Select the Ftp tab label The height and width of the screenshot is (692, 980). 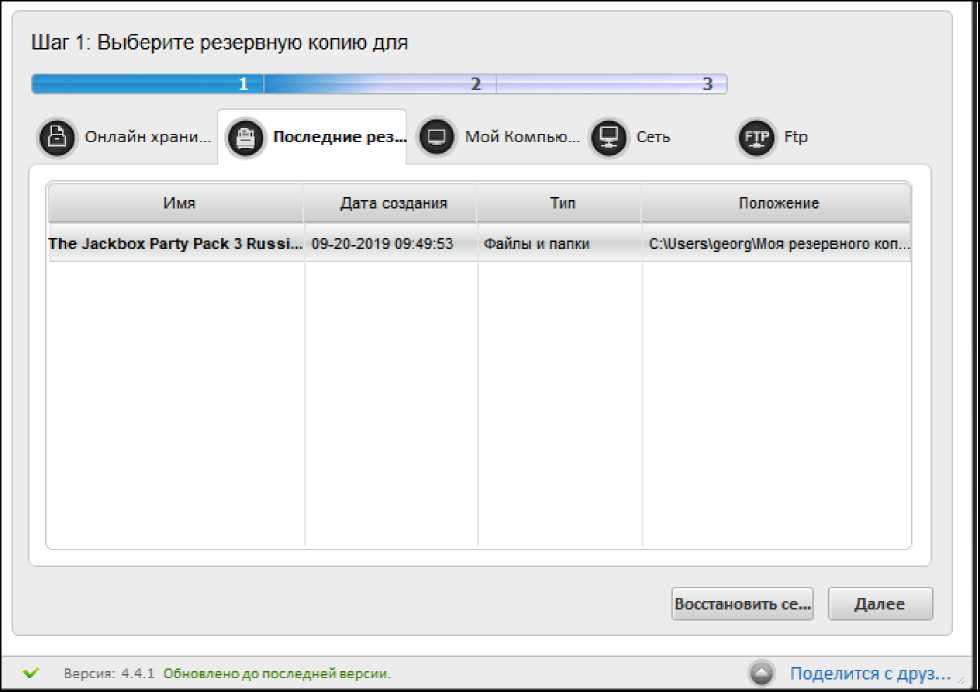point(796,137)
